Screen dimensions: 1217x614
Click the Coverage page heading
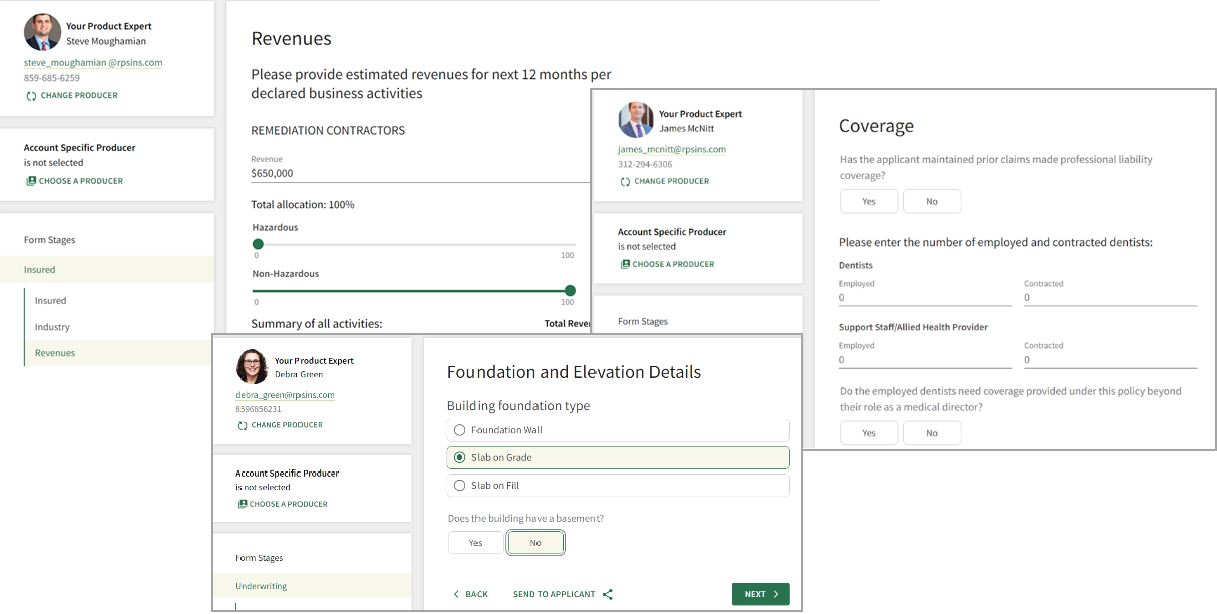tap(876, 126)
